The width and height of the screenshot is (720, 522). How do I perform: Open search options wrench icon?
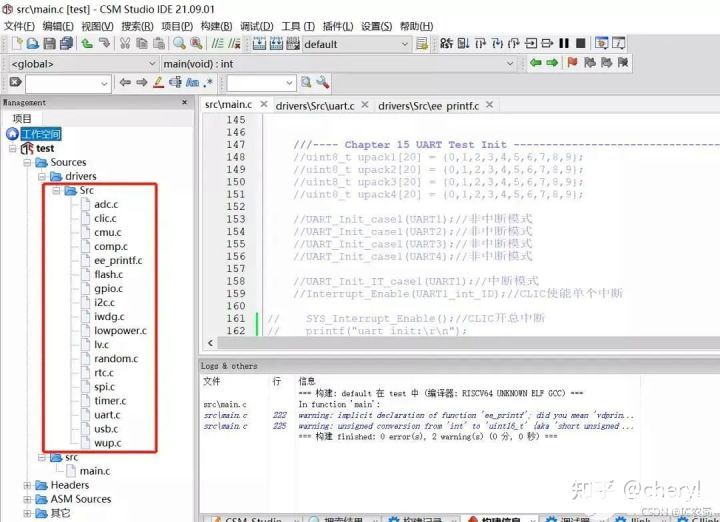coord(323,82)
